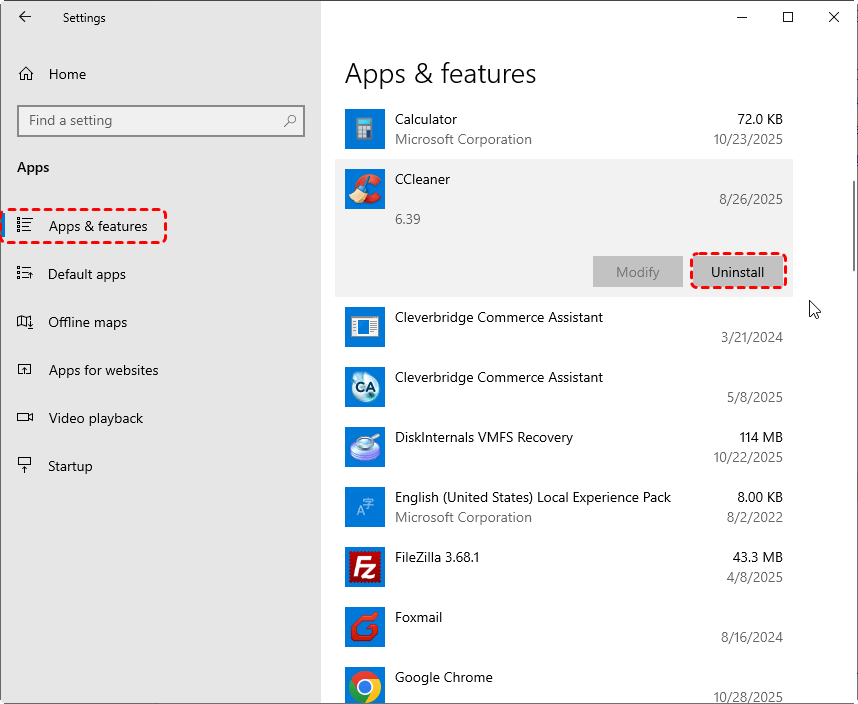Click the FileZilla app icon

pyautogui.click(x=364, y=567)
